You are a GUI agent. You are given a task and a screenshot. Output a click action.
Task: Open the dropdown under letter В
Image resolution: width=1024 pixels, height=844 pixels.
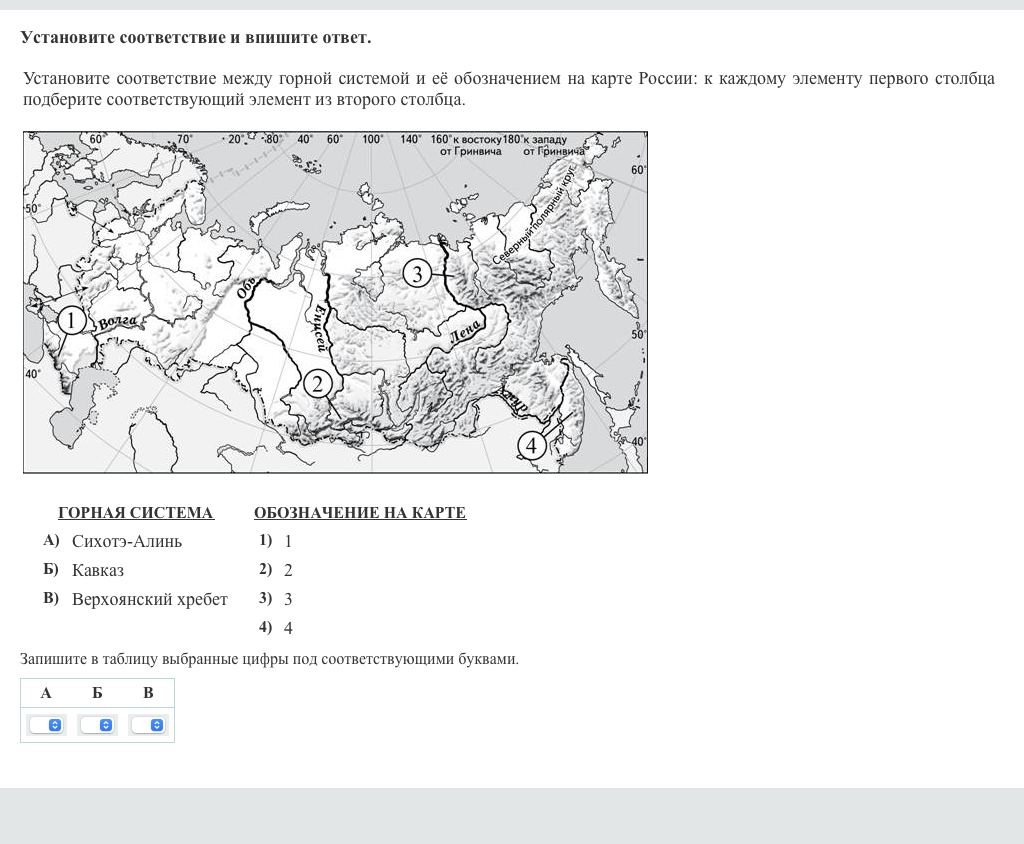click(148, 725)
